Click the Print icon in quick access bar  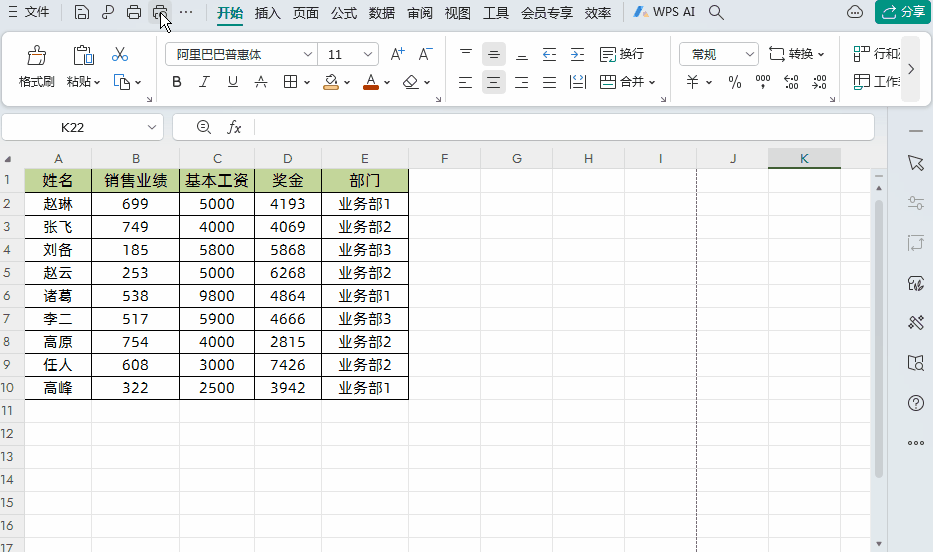(134, 13)
